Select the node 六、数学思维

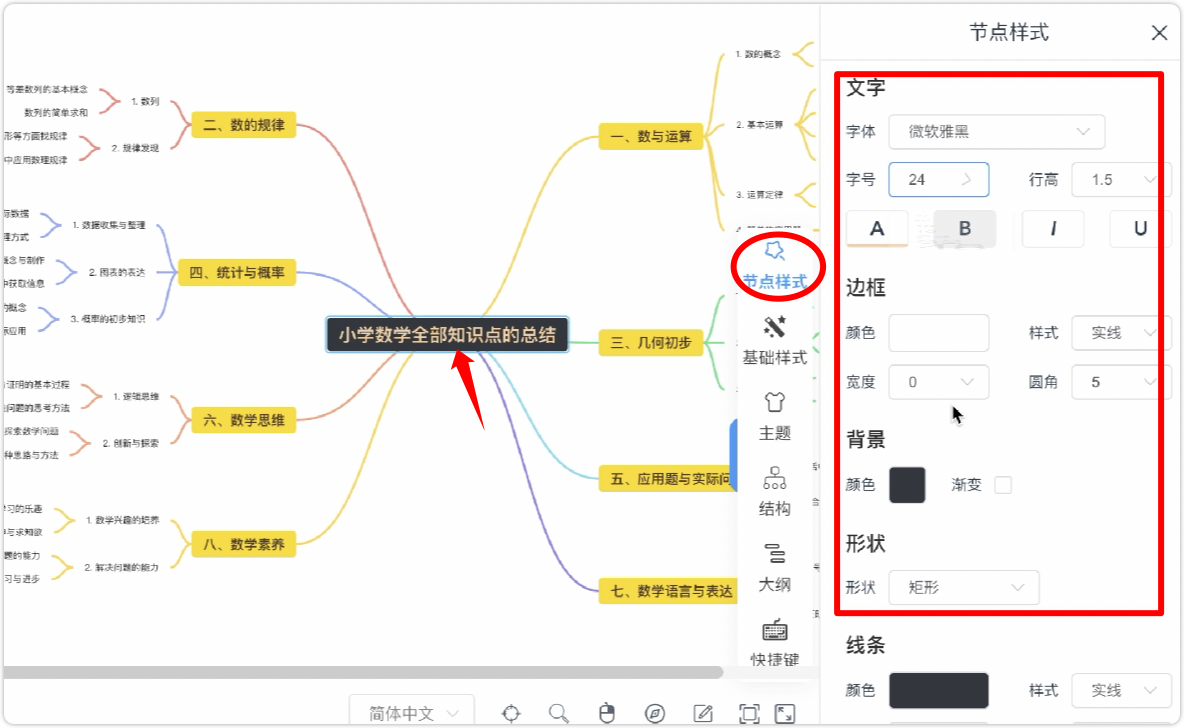(x=244, y=420)
